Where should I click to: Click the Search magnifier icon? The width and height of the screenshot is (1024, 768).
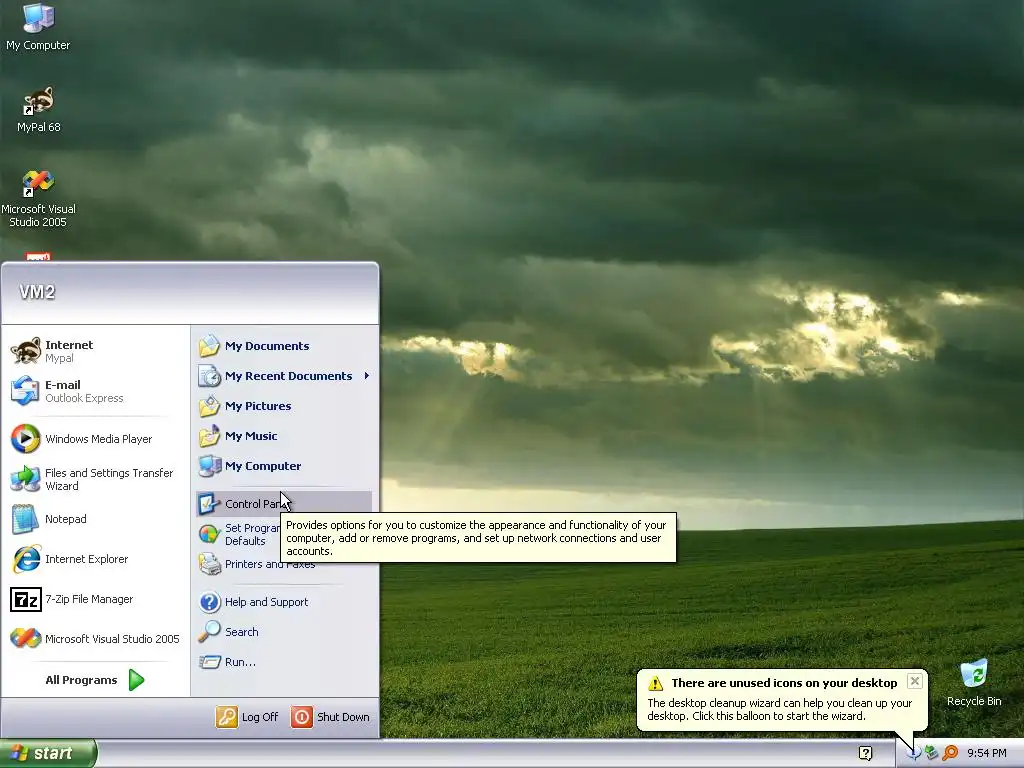[209, 632]
